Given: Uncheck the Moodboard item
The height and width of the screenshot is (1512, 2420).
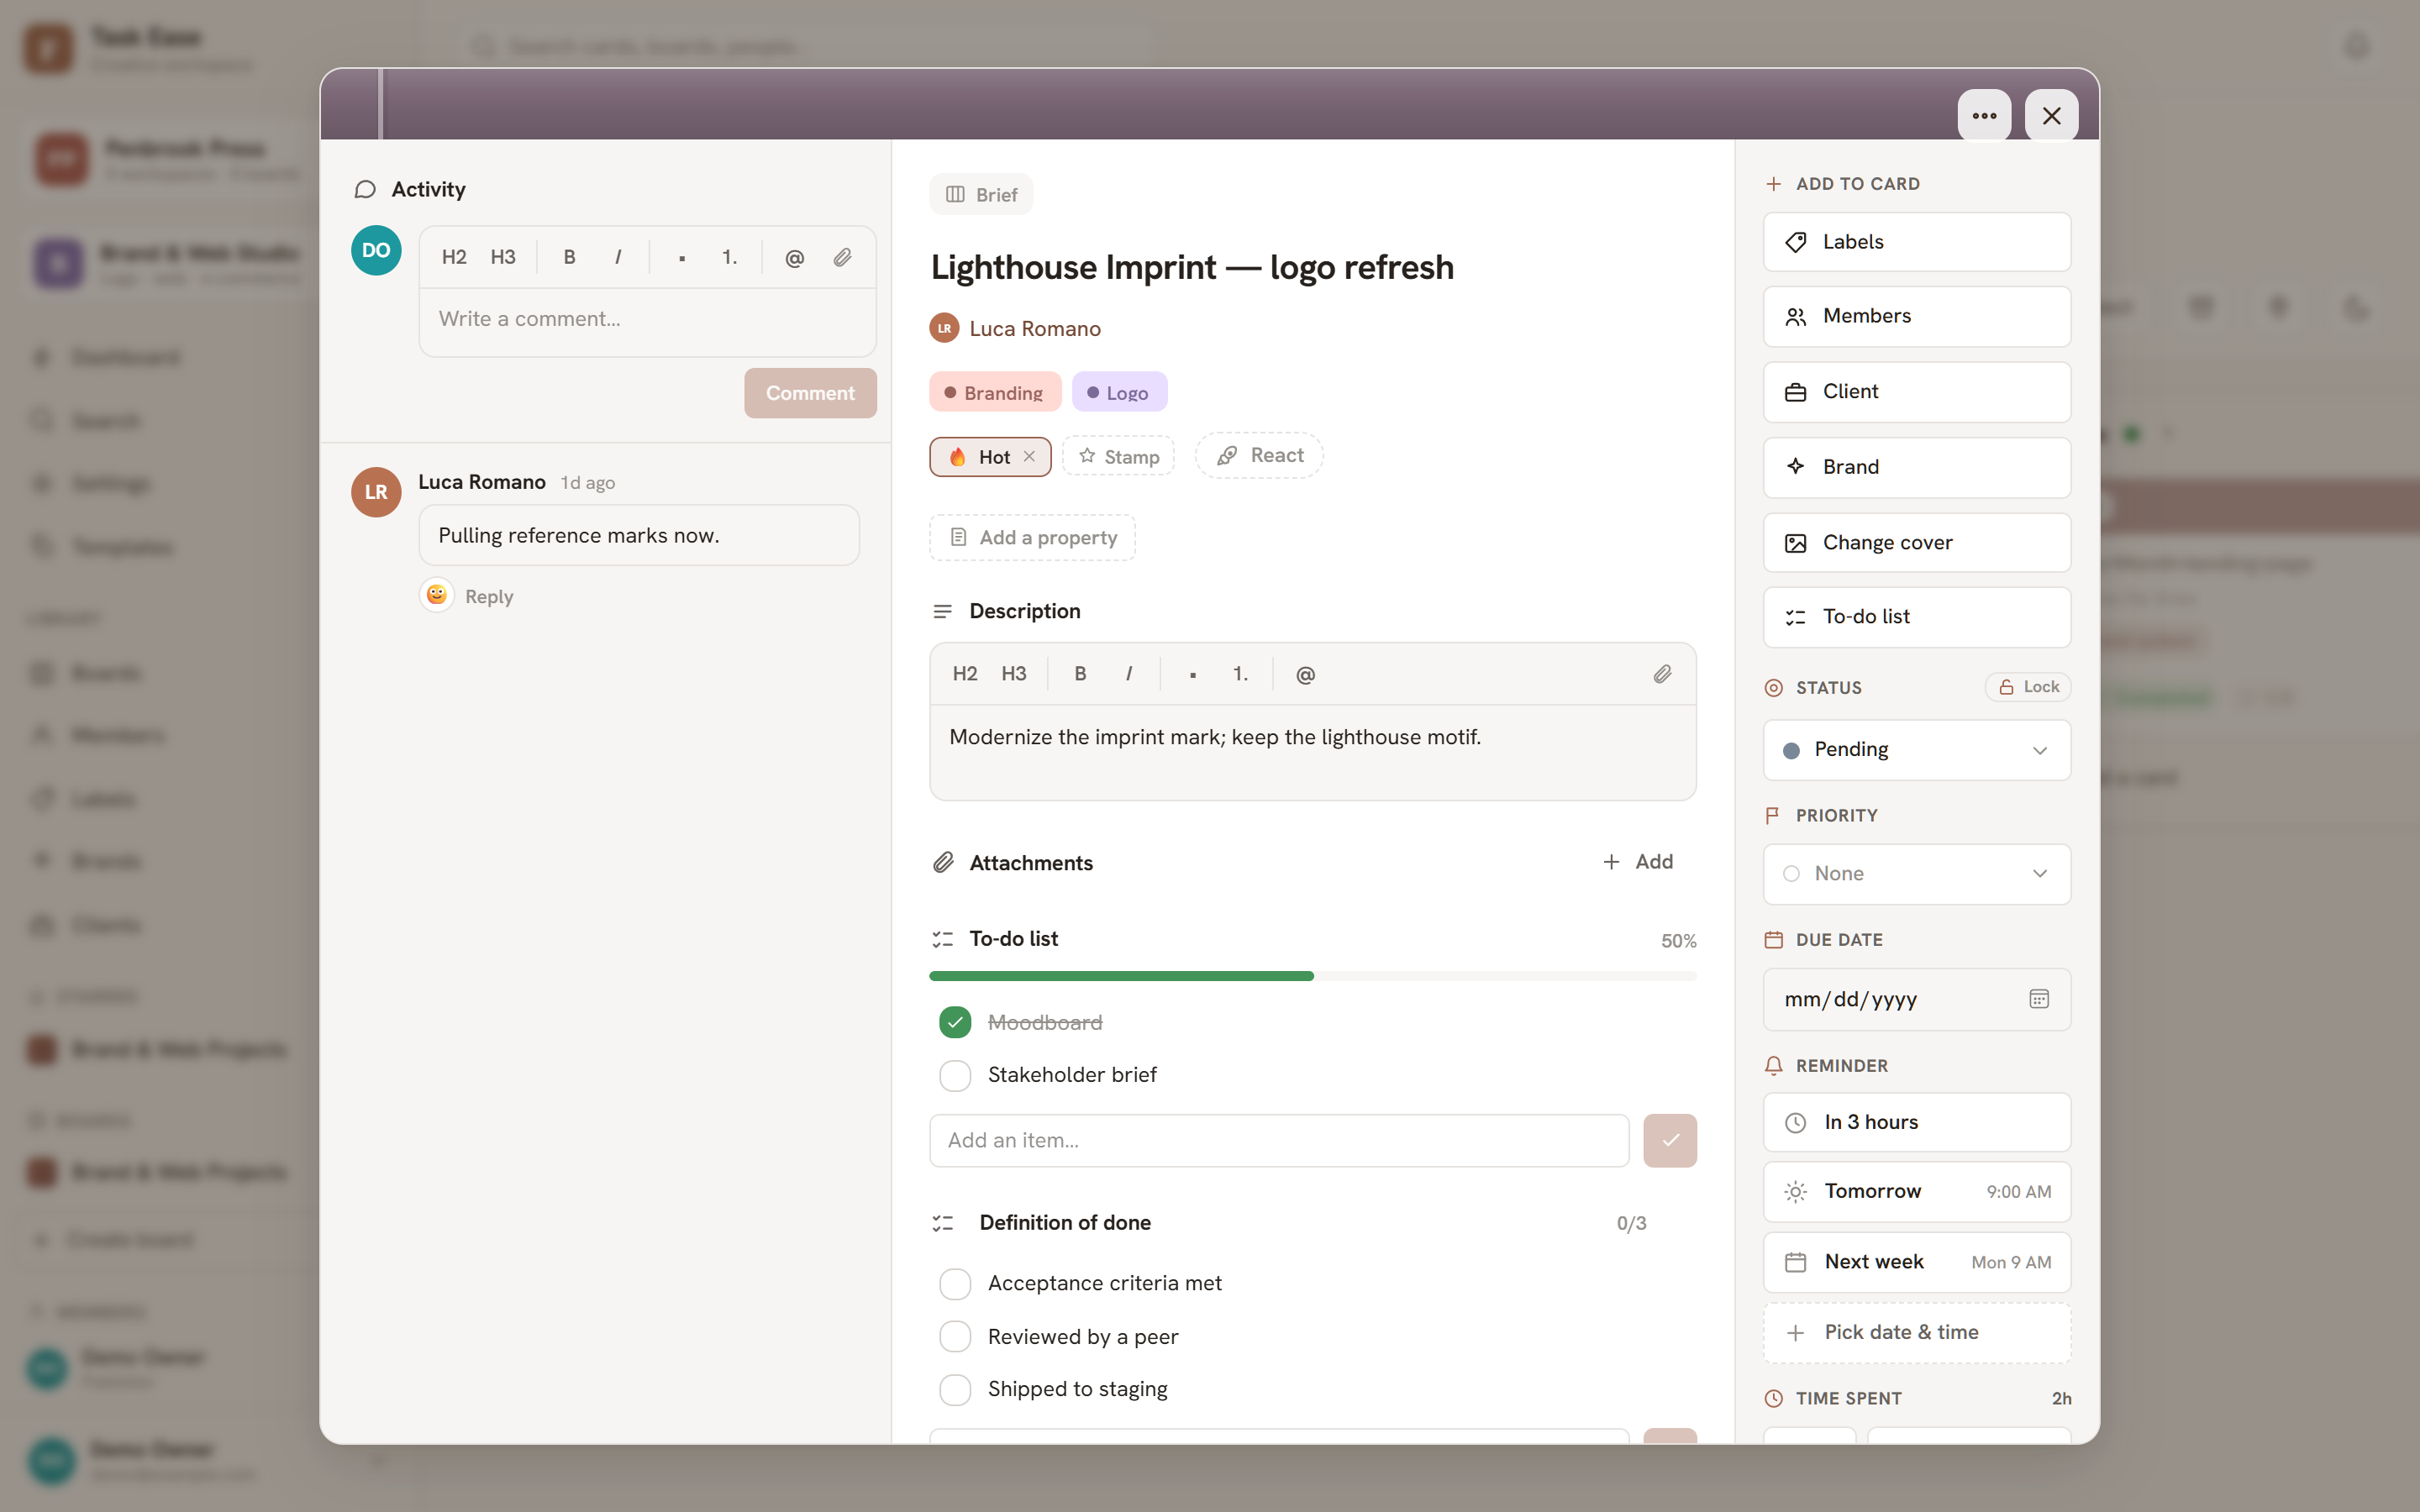Looking at the screenshot, I should tap(955, 1022).
